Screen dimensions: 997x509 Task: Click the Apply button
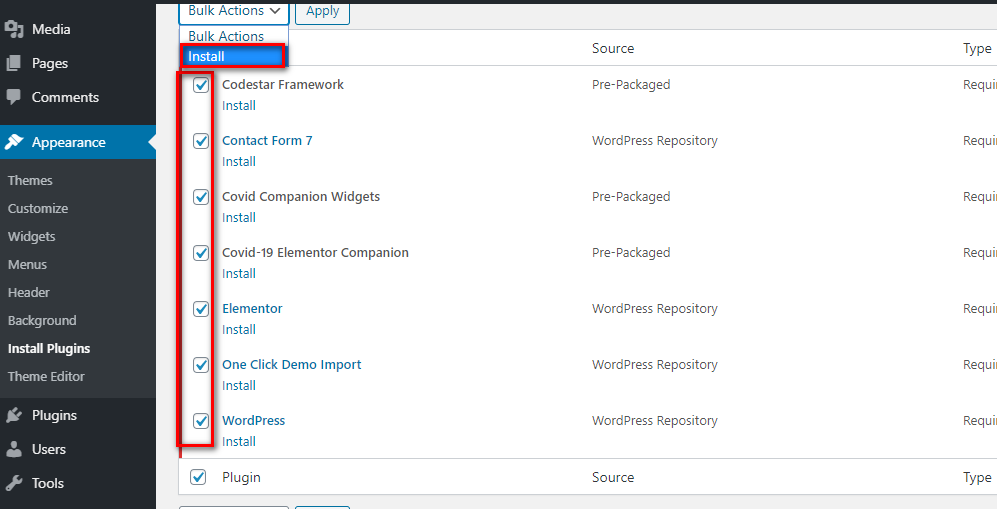(x=322, y=11)
